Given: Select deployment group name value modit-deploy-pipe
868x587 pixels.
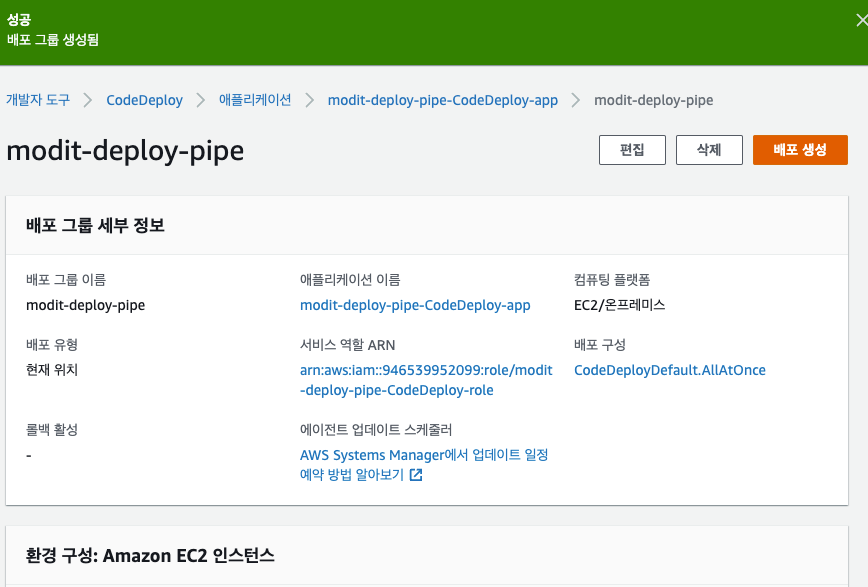Looking at the screenshot, I should [x=85, y=305].
